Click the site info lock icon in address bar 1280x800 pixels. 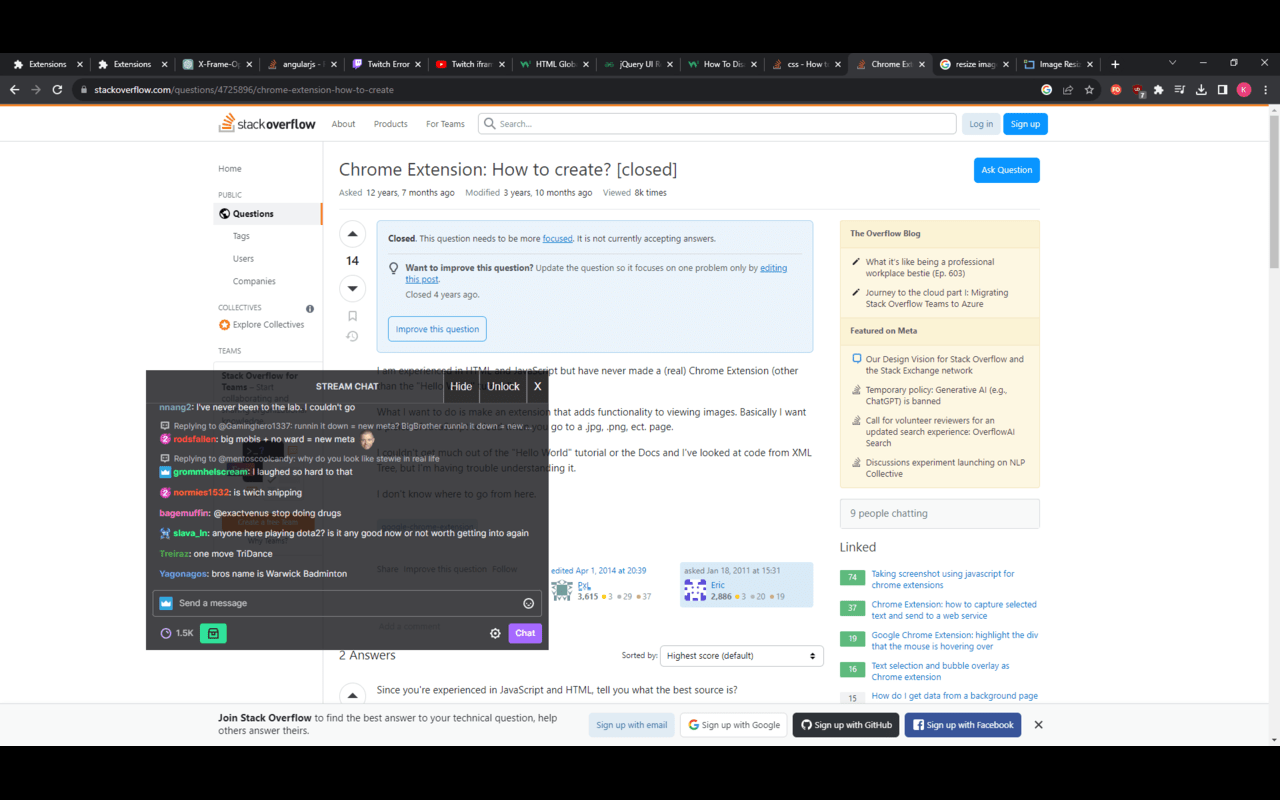pyautogui.click(x=82, y=90)
